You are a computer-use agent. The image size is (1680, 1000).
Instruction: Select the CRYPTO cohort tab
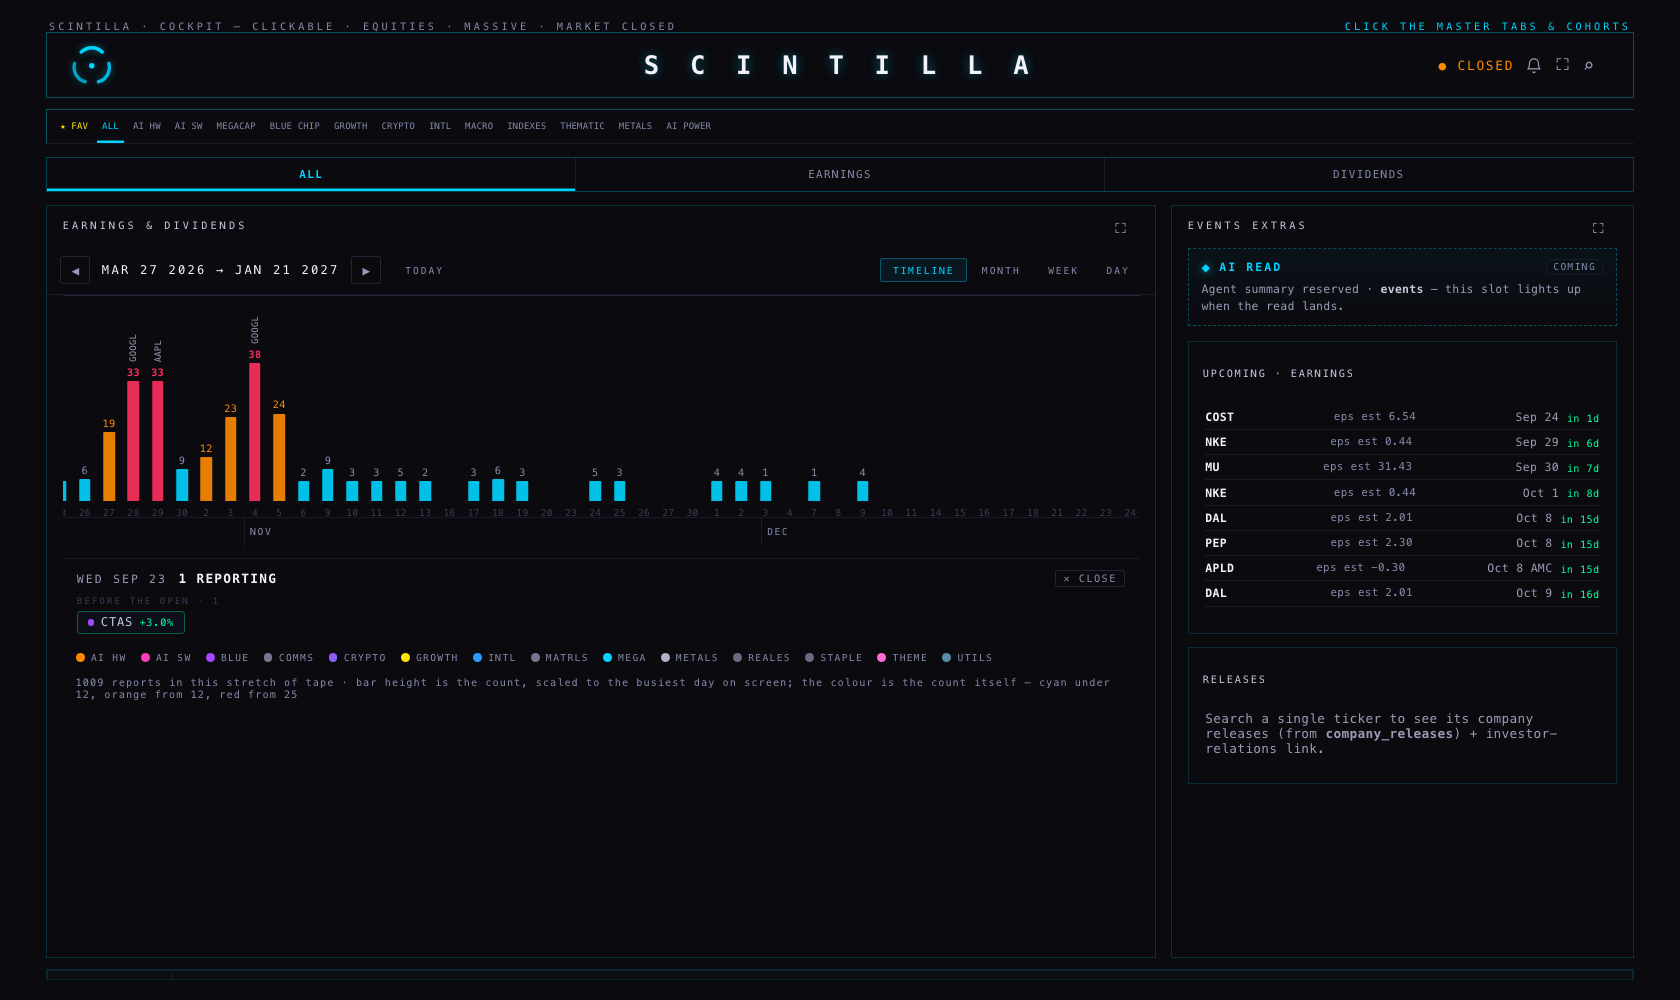point(398,126)
